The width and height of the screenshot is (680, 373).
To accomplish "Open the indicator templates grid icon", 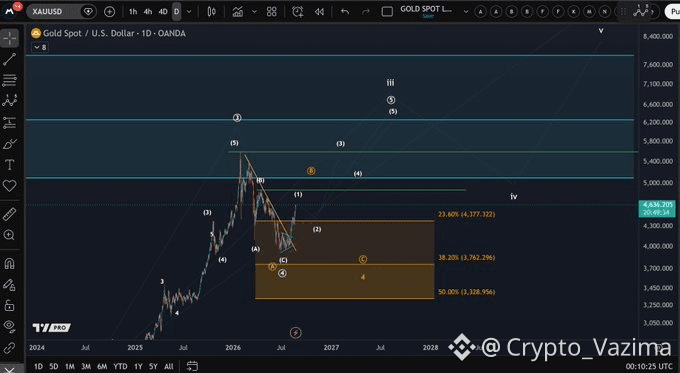I will click(271, 12).
